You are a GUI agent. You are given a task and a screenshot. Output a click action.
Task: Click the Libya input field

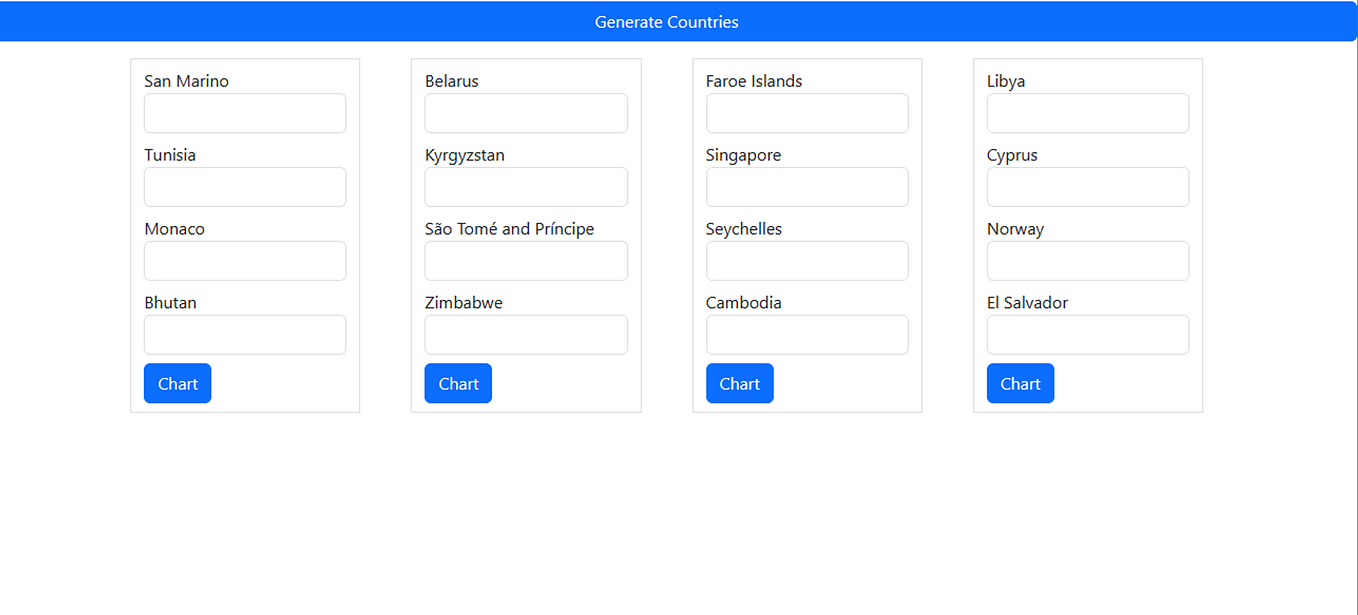(x=1087, y=113)
